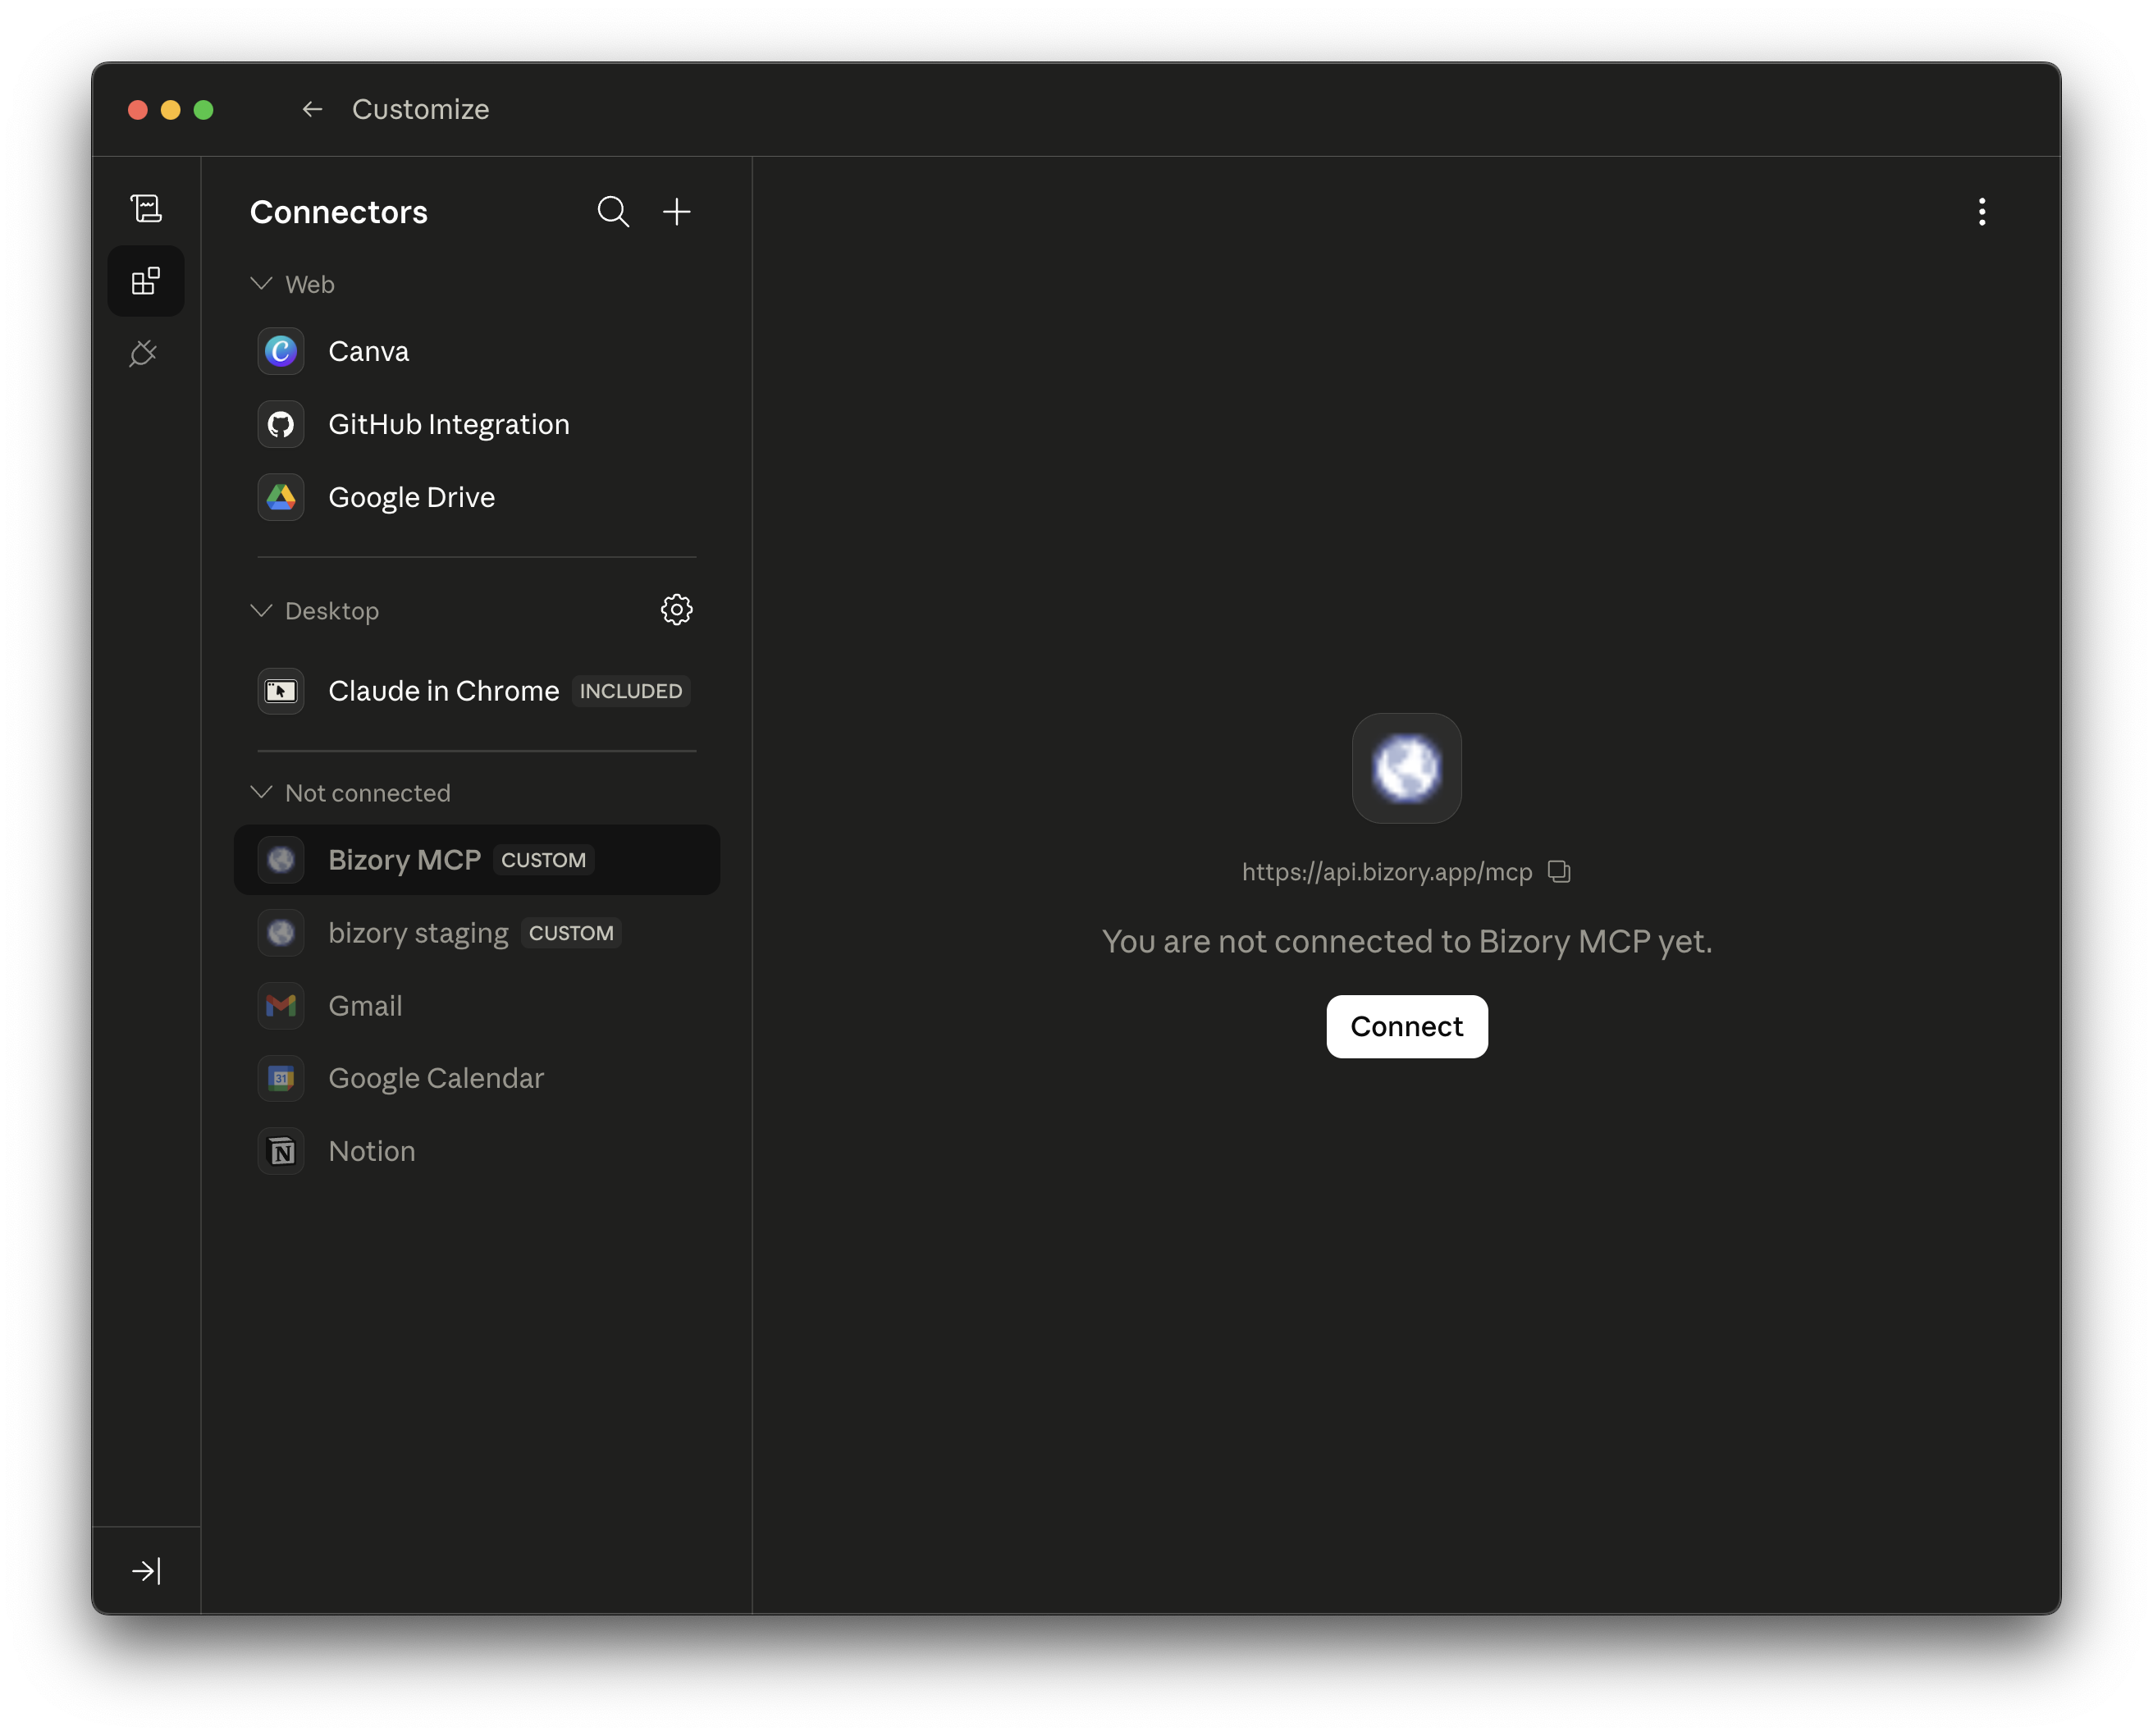Add a connector with the plus icon
The width and height of the screenshot is (2153, 1736).
(x=677, y=212)
